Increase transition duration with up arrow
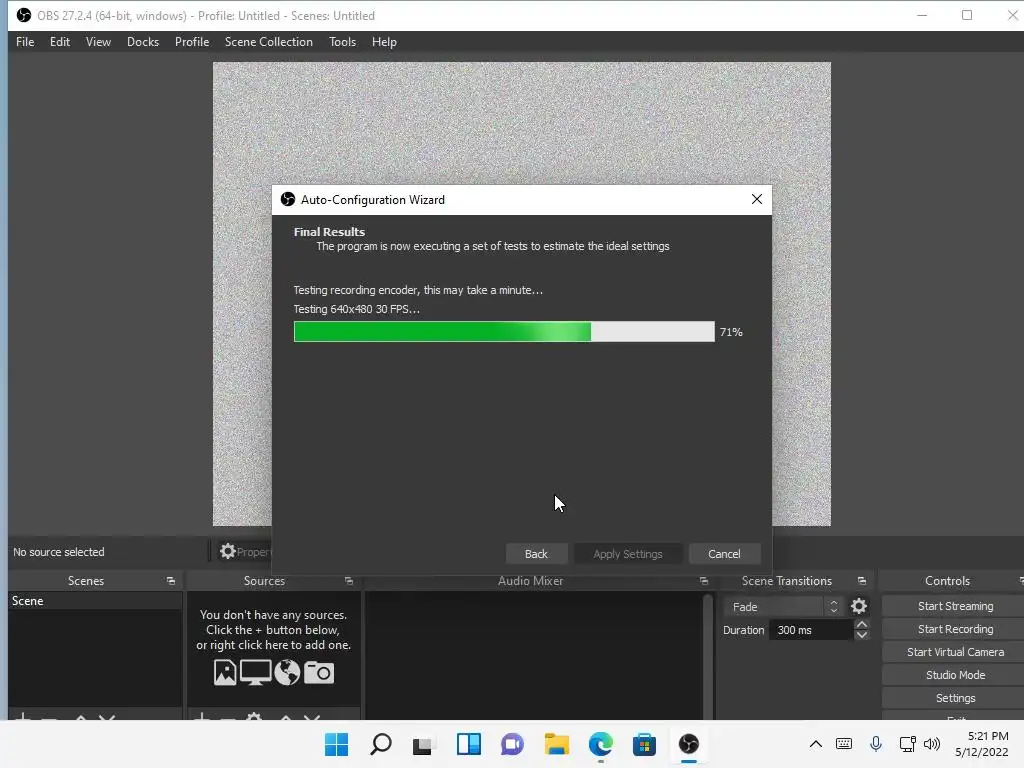Viewport: 1024px width, 768px height. coord(861,625)
